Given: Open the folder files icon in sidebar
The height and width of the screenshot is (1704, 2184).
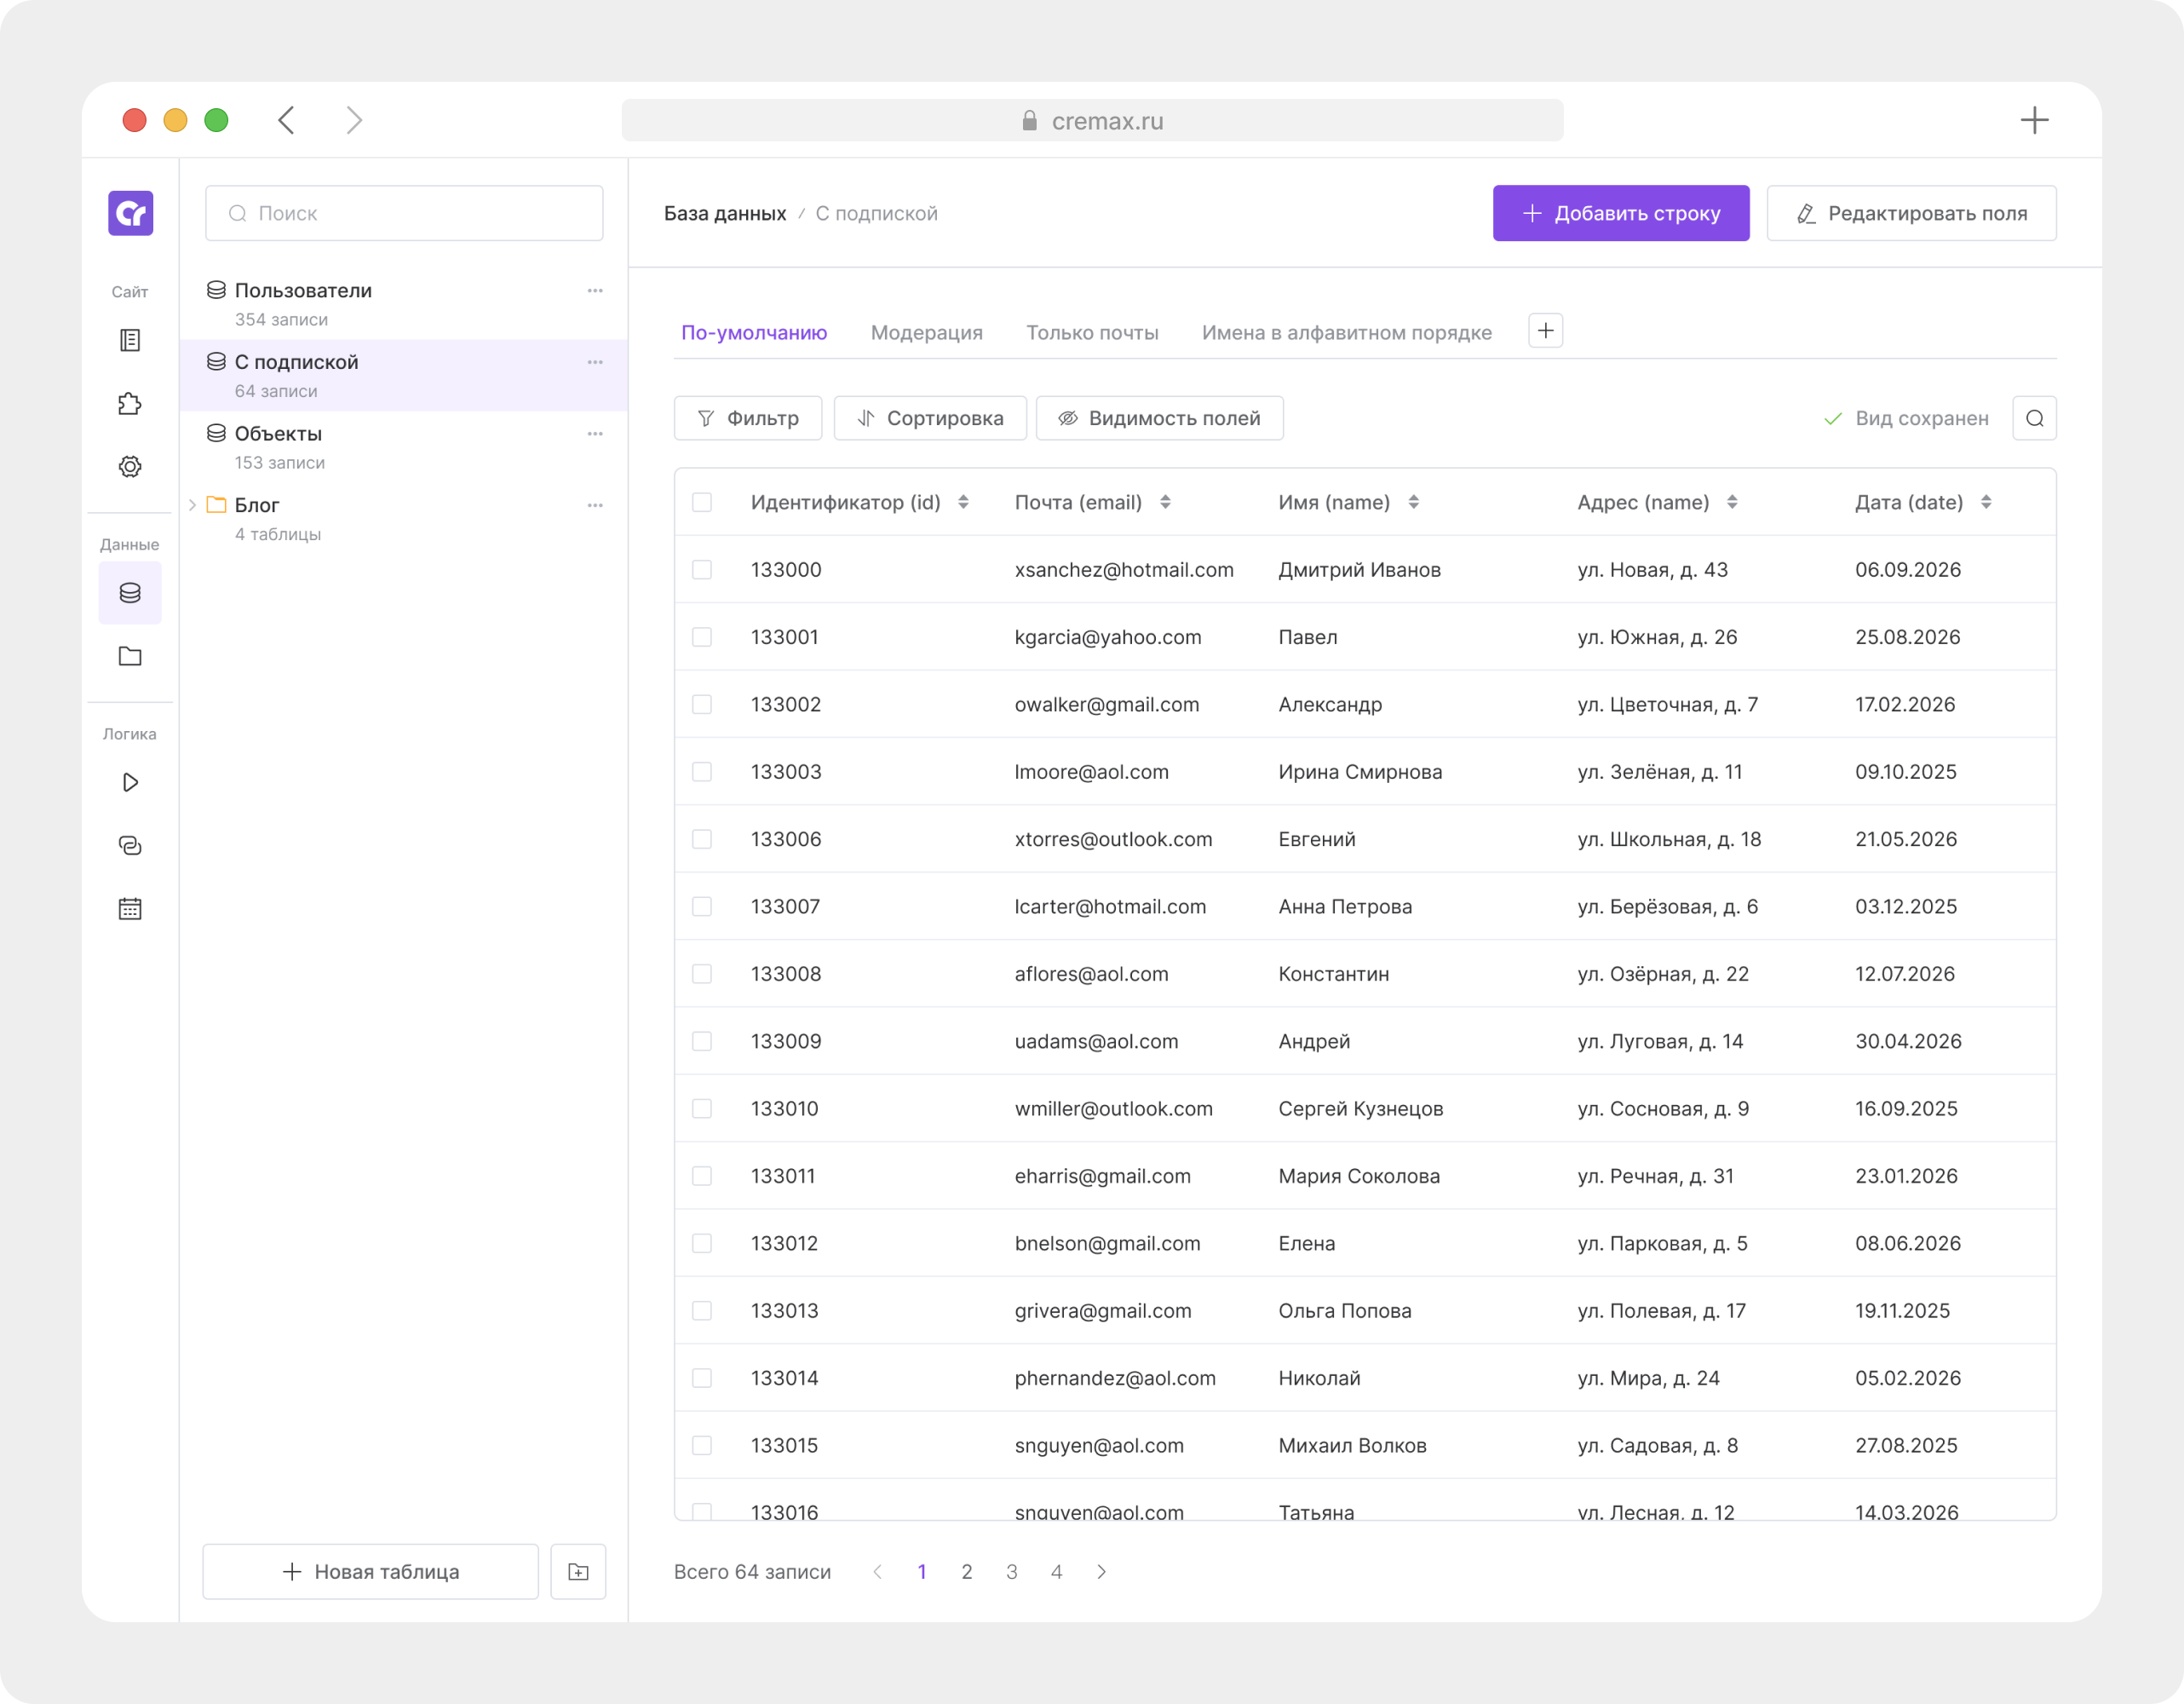Looking at the screenshot, I should tap(130, 656).
